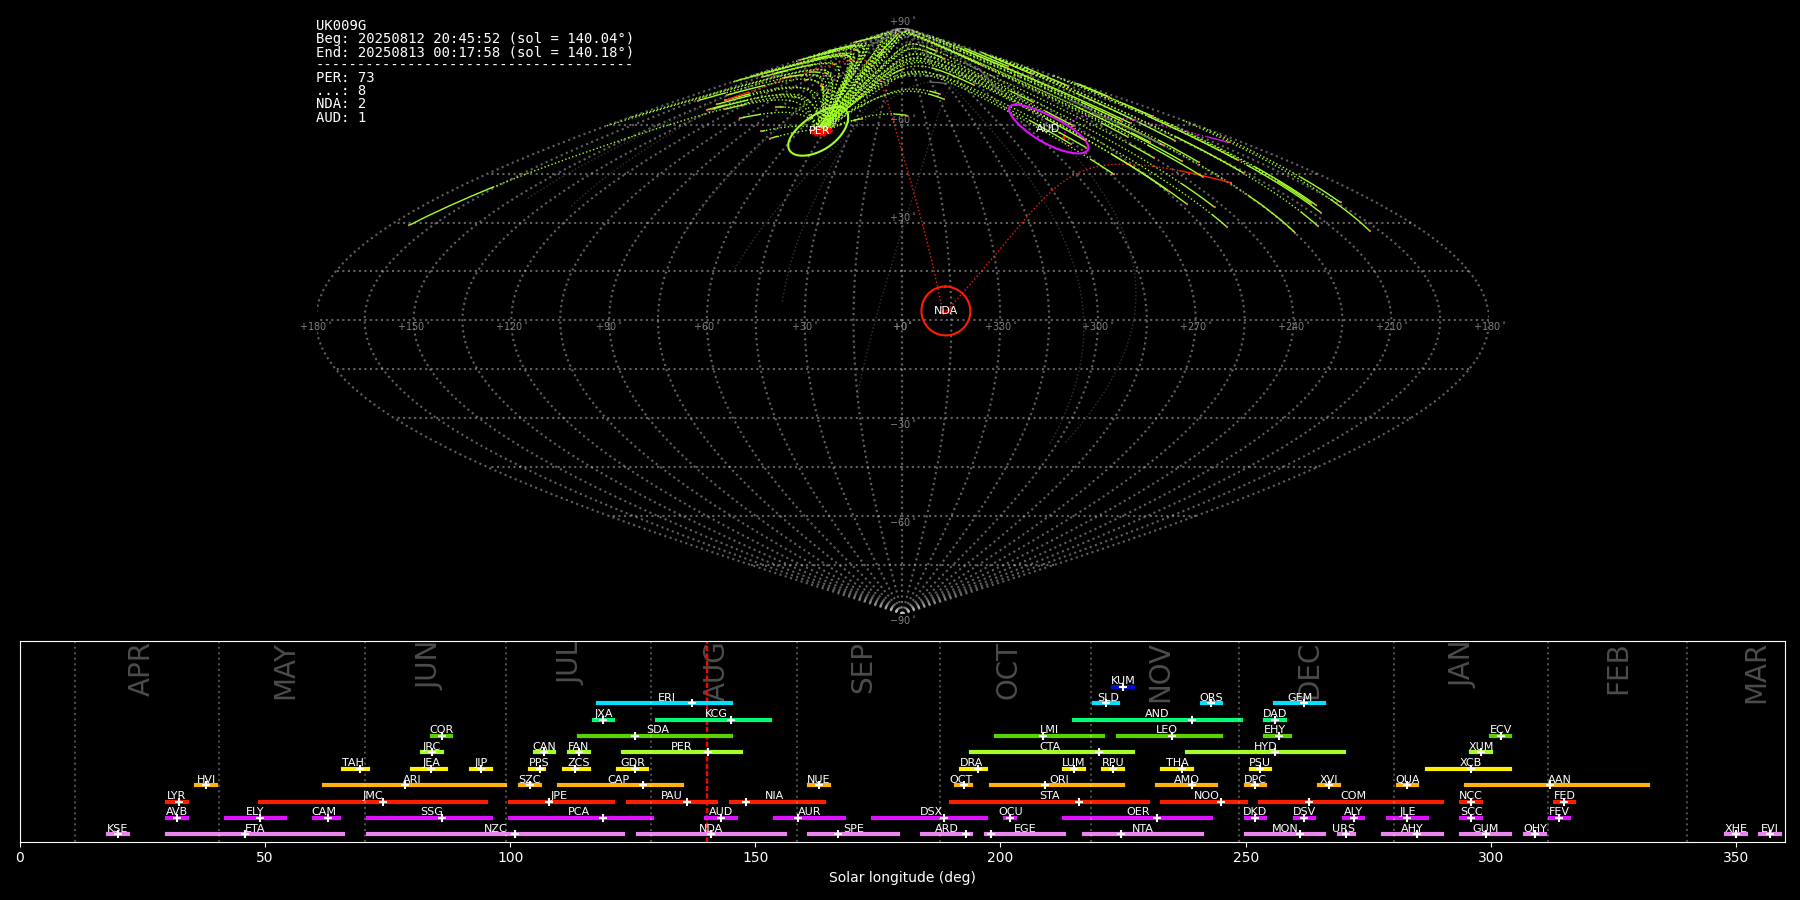Click the red dashed current solar longitude line
Viewport: 1800px width, 900px height.
point(707,740)
